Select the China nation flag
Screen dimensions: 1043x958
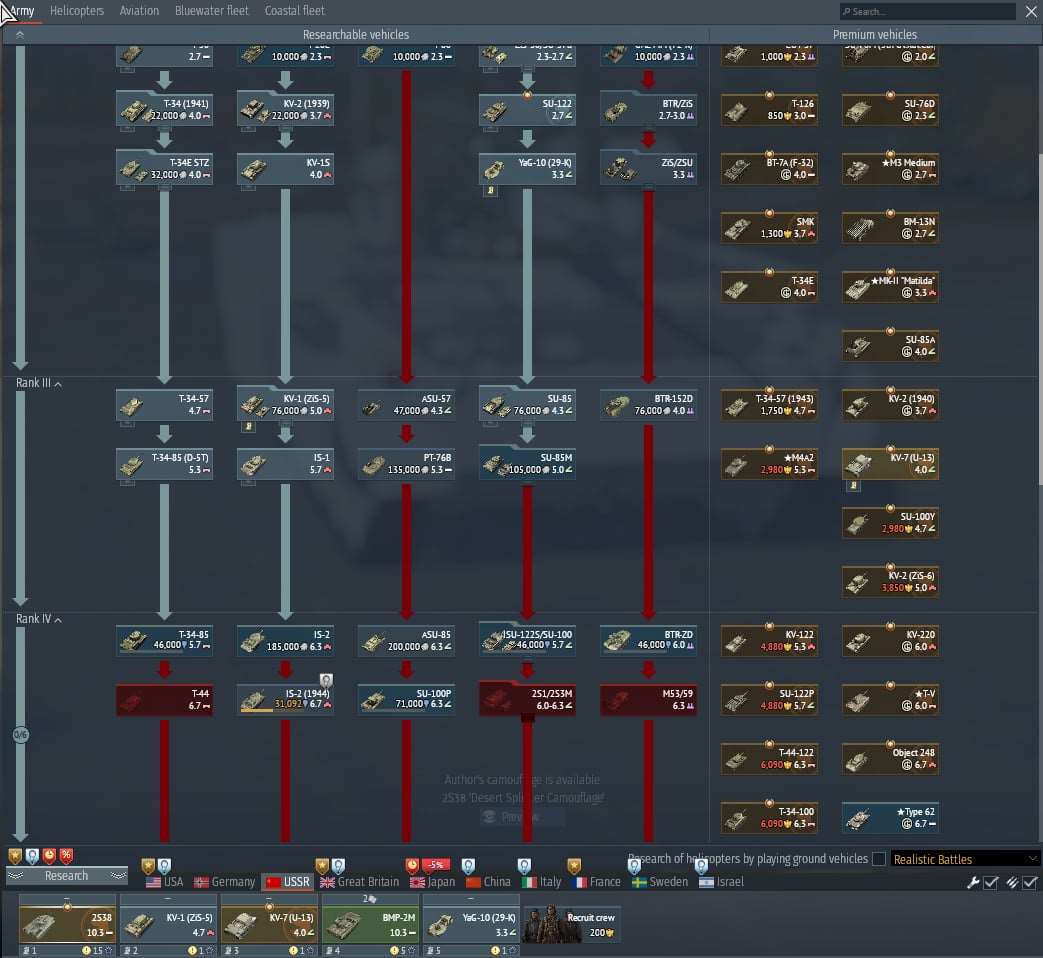[x=488, y=881]
